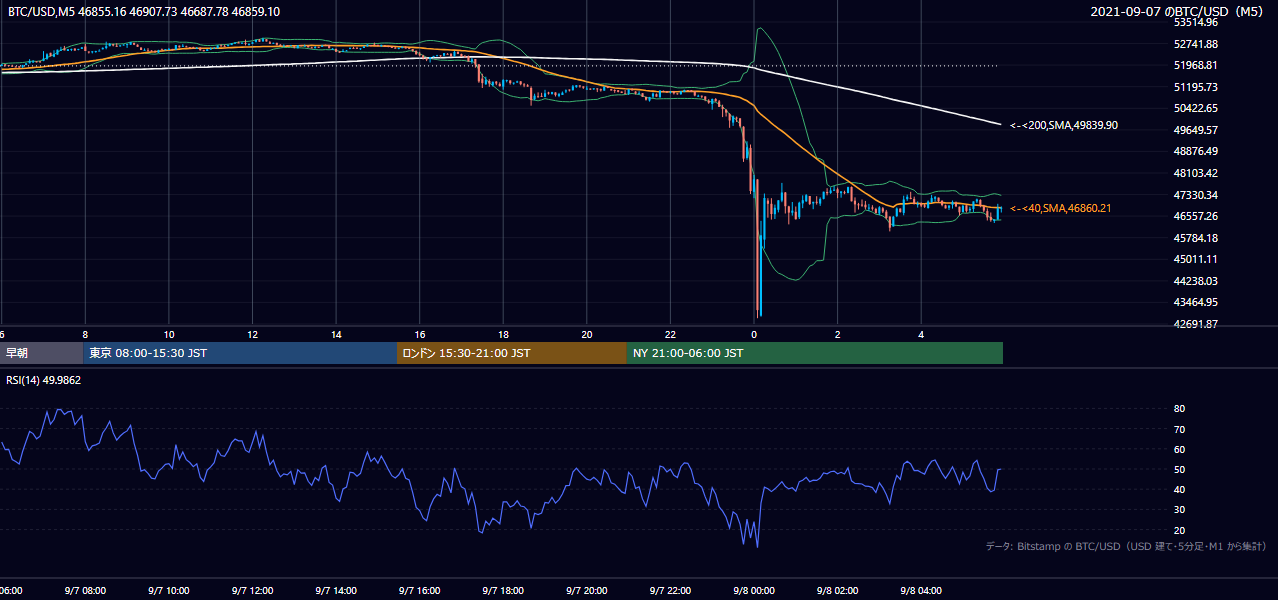
Task: Click the RSI(14) 49.9862 indicator label
Action: [x=44, y=380]
